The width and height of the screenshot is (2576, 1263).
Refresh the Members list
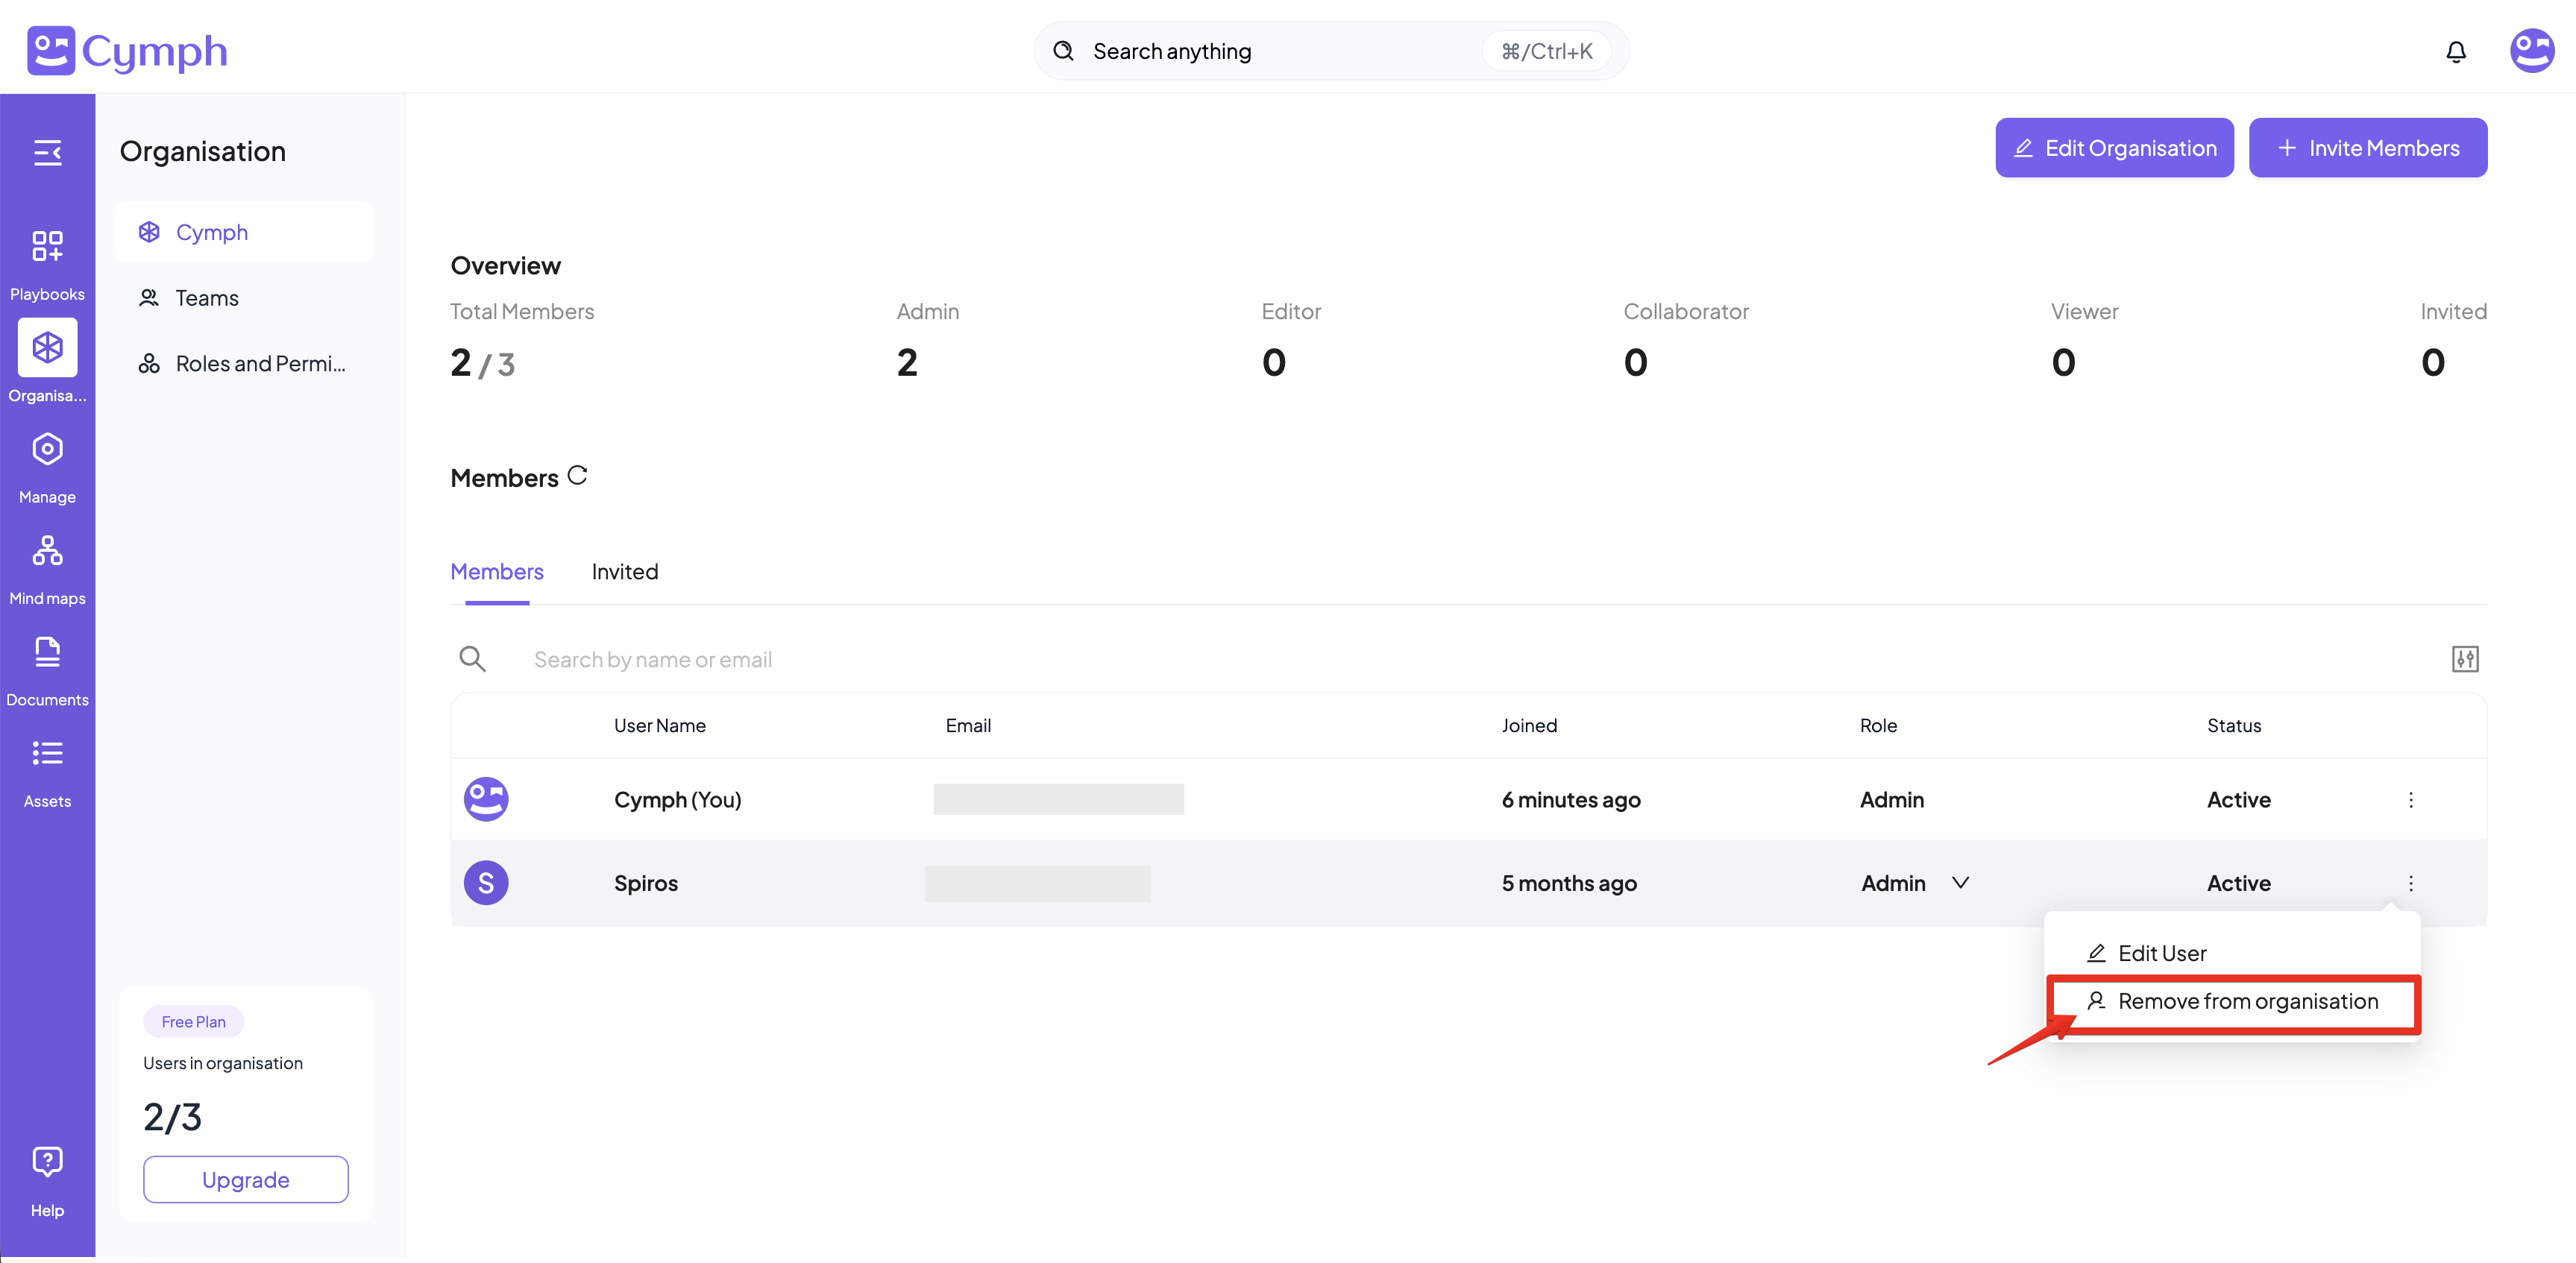577,475
